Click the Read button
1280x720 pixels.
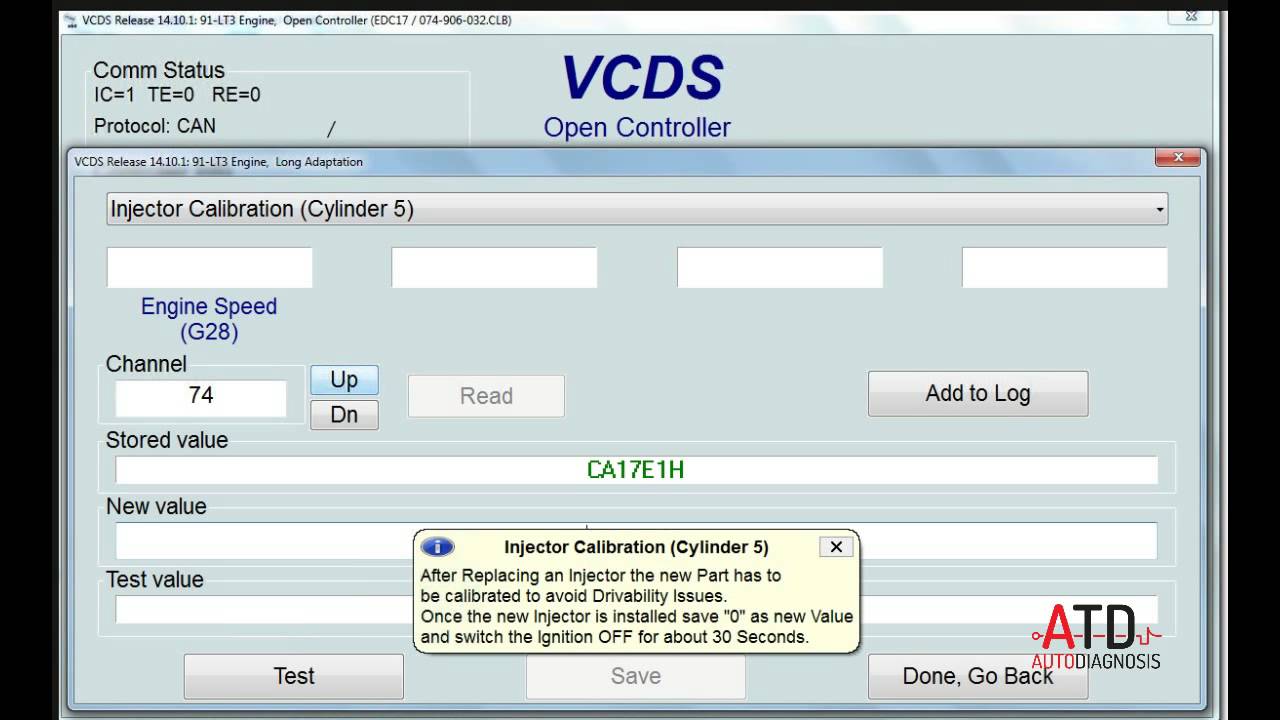(x=486, y=396)
